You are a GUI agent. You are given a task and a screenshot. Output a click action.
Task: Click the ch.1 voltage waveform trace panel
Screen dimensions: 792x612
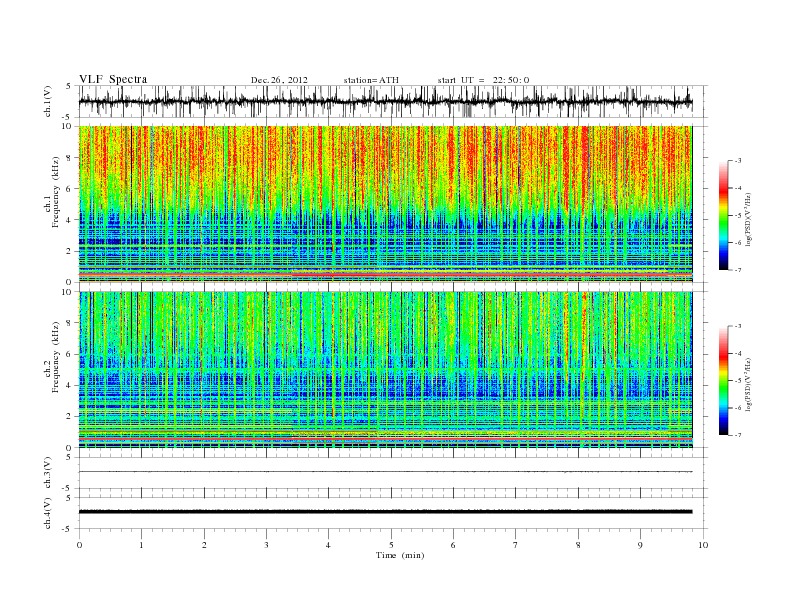(x=392, y=101)
